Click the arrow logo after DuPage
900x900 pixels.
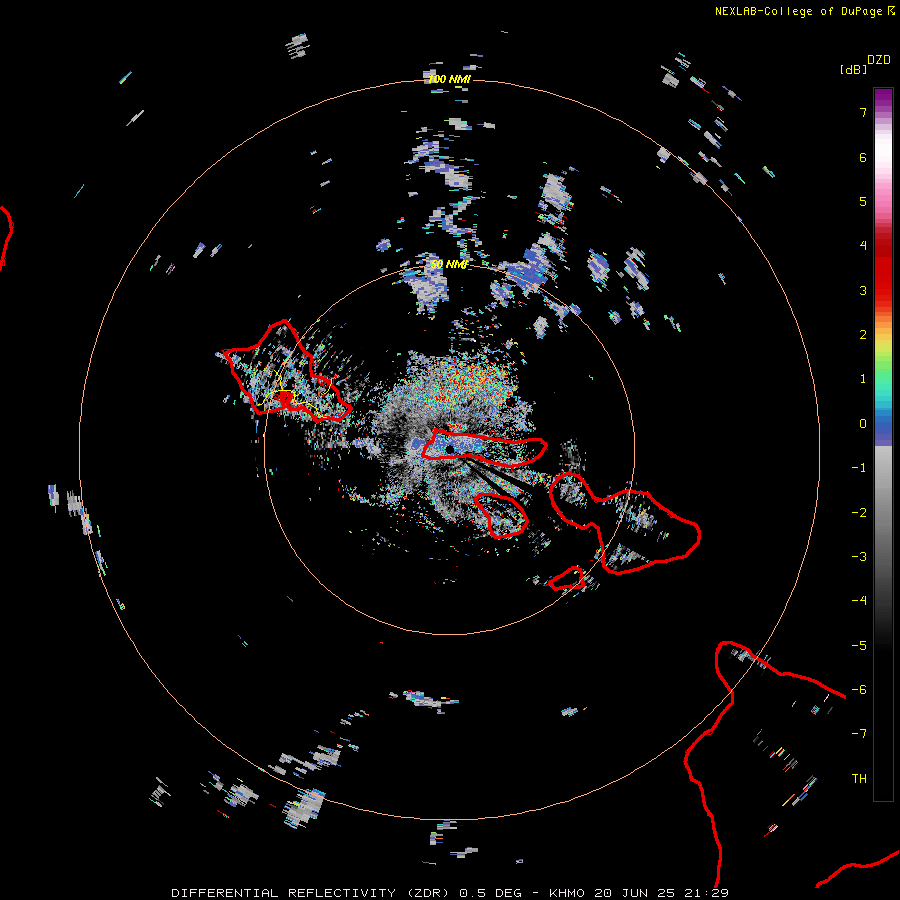click(891, 10)
